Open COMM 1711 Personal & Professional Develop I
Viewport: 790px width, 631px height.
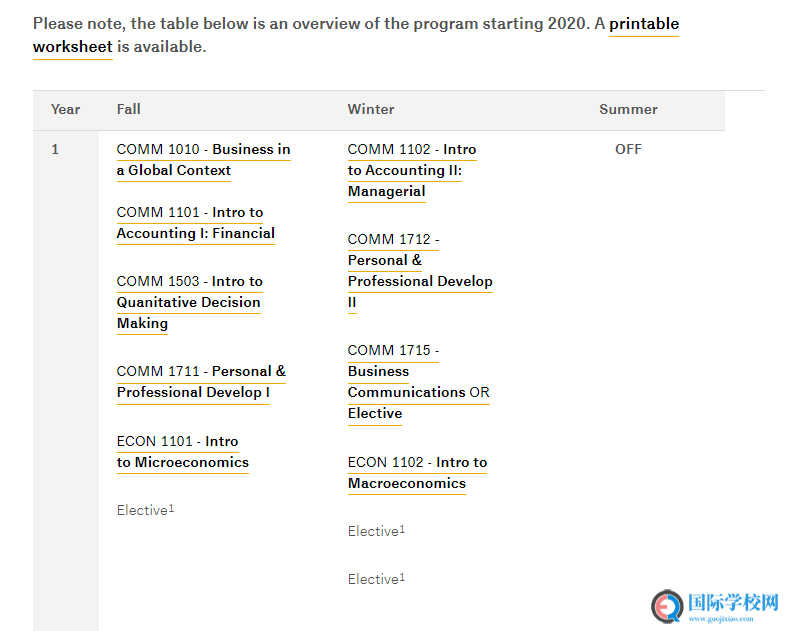point(200,381)
